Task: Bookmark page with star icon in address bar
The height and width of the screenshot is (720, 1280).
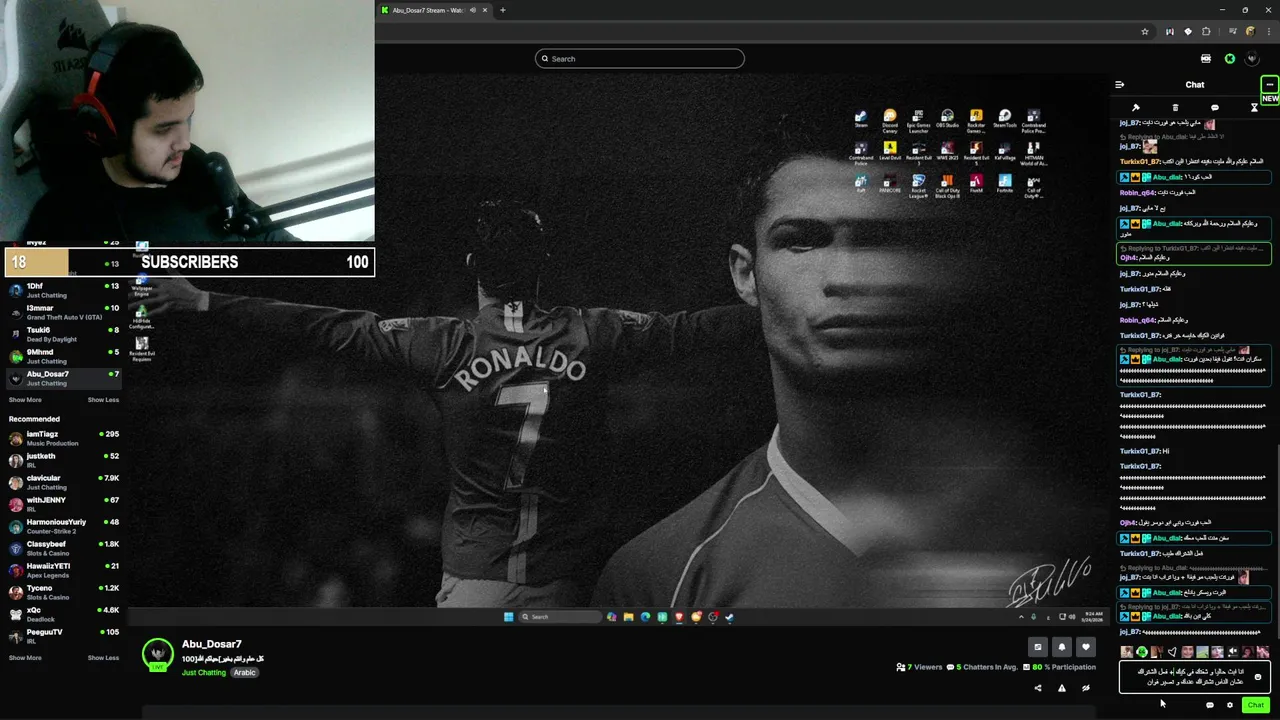Action: pos(1145,32)
